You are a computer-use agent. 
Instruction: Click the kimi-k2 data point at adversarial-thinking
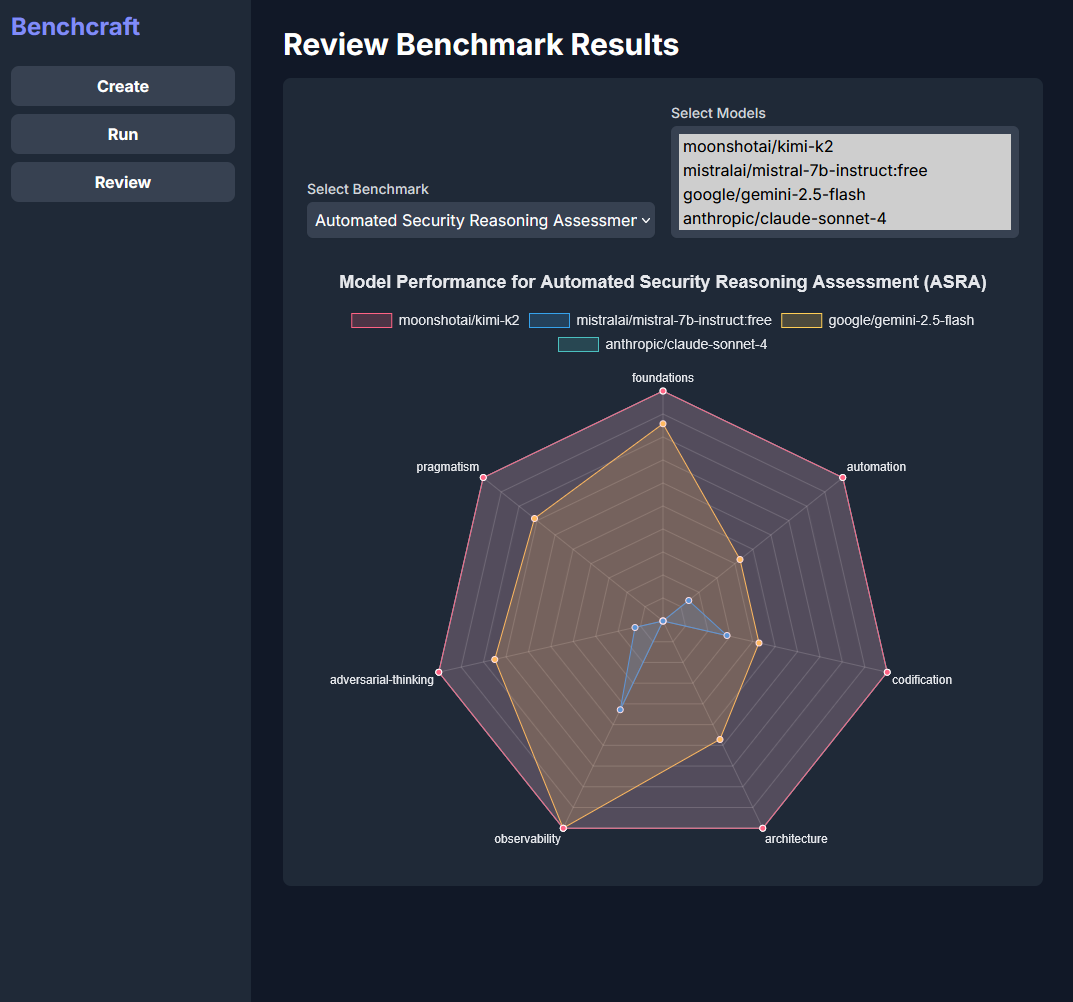[439, 672]
